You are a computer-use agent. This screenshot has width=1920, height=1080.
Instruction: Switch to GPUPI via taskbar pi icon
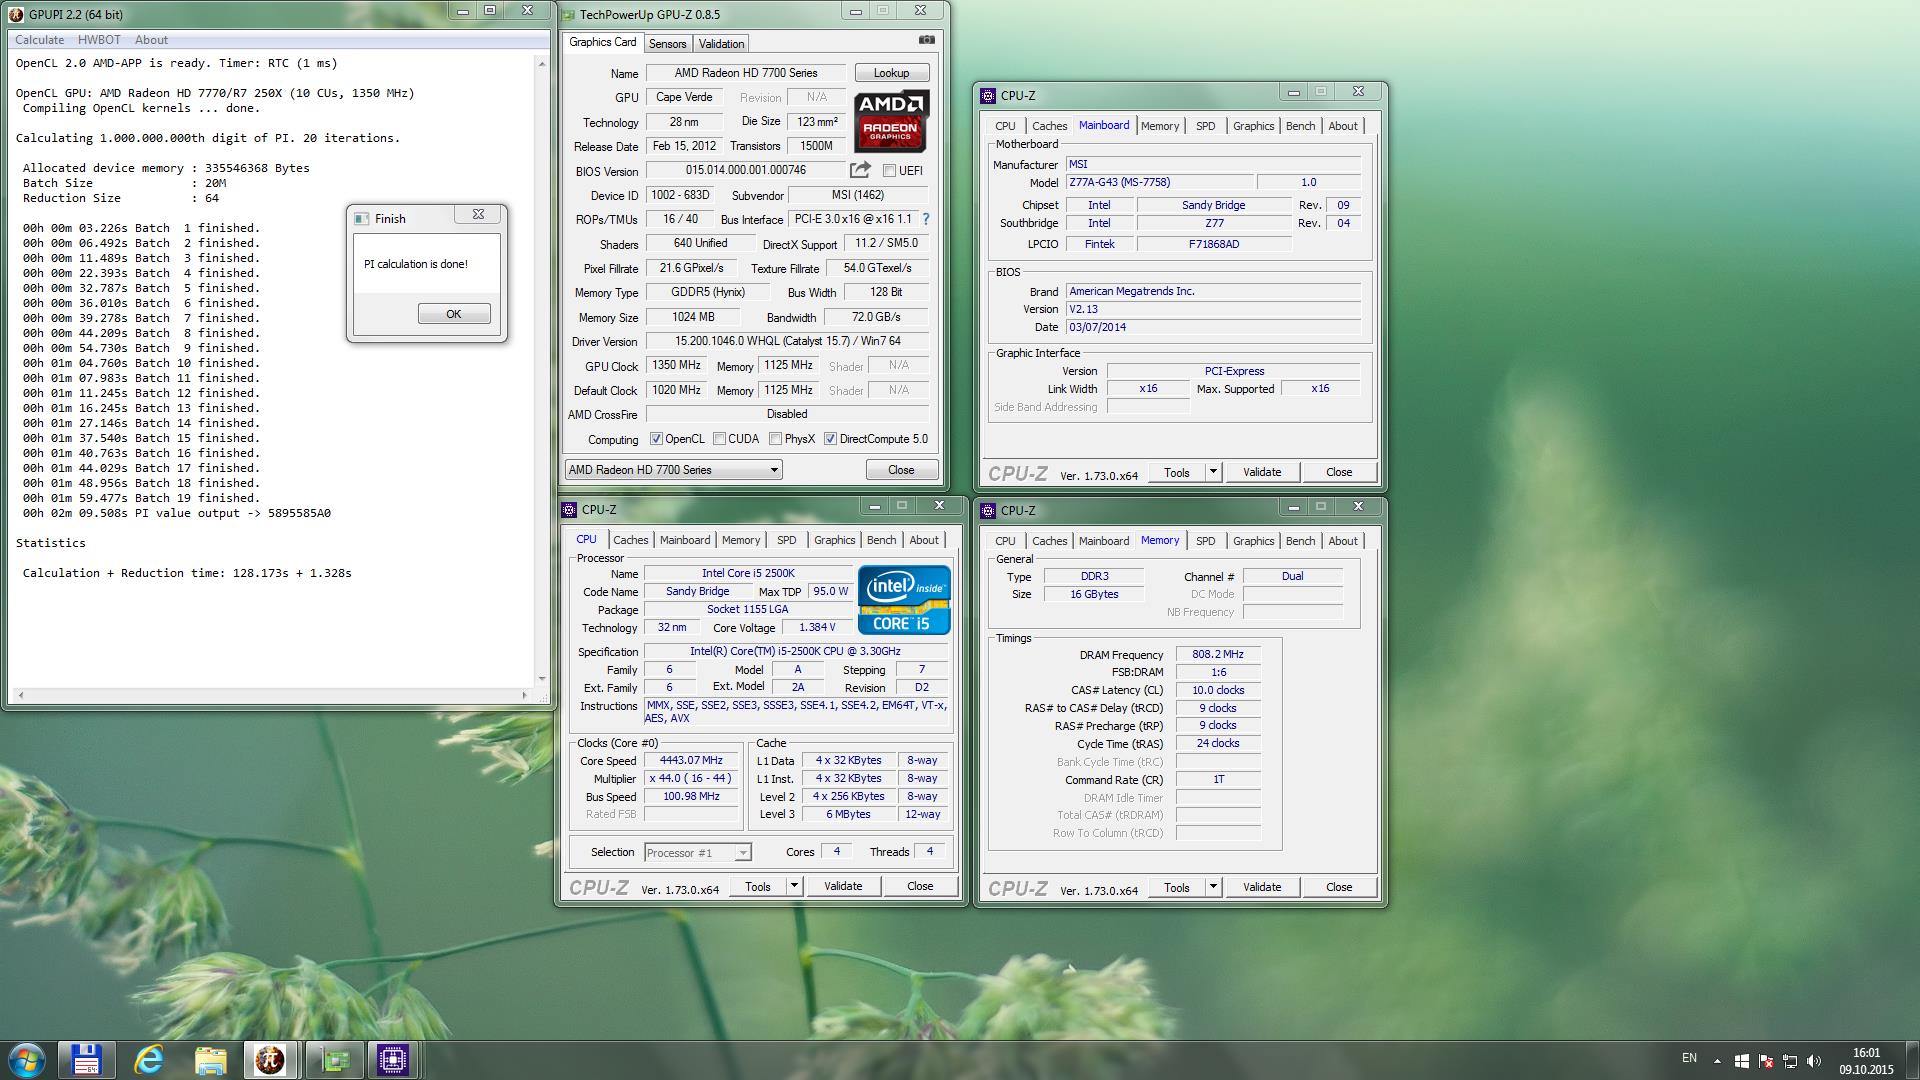270,1060
